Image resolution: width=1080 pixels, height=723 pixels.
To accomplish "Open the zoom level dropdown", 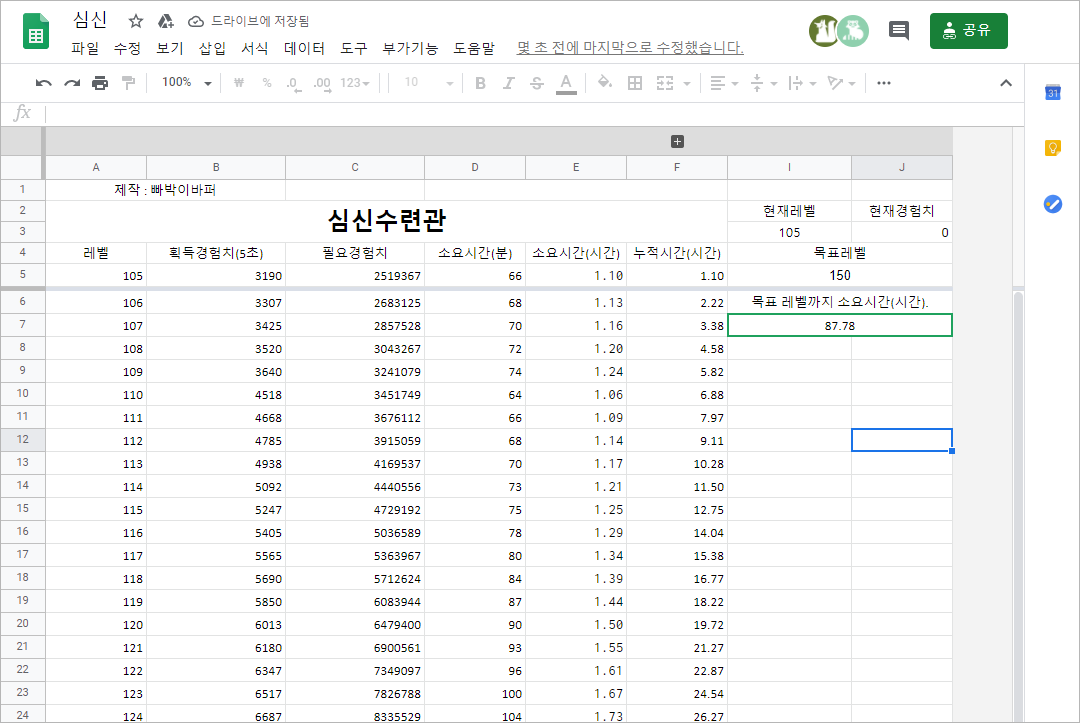I will (x=185, y=83).
